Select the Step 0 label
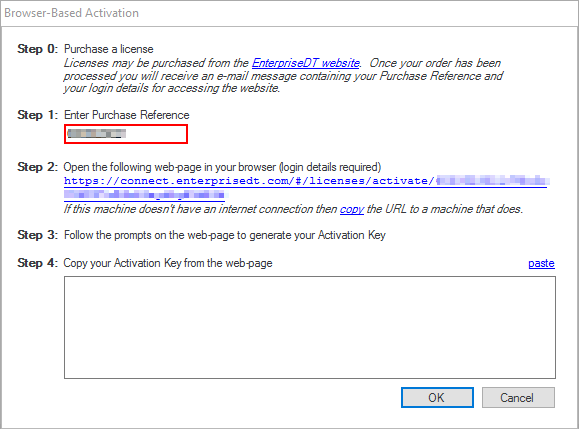Screen dimensions: 579x429 (x=37, y=49)
